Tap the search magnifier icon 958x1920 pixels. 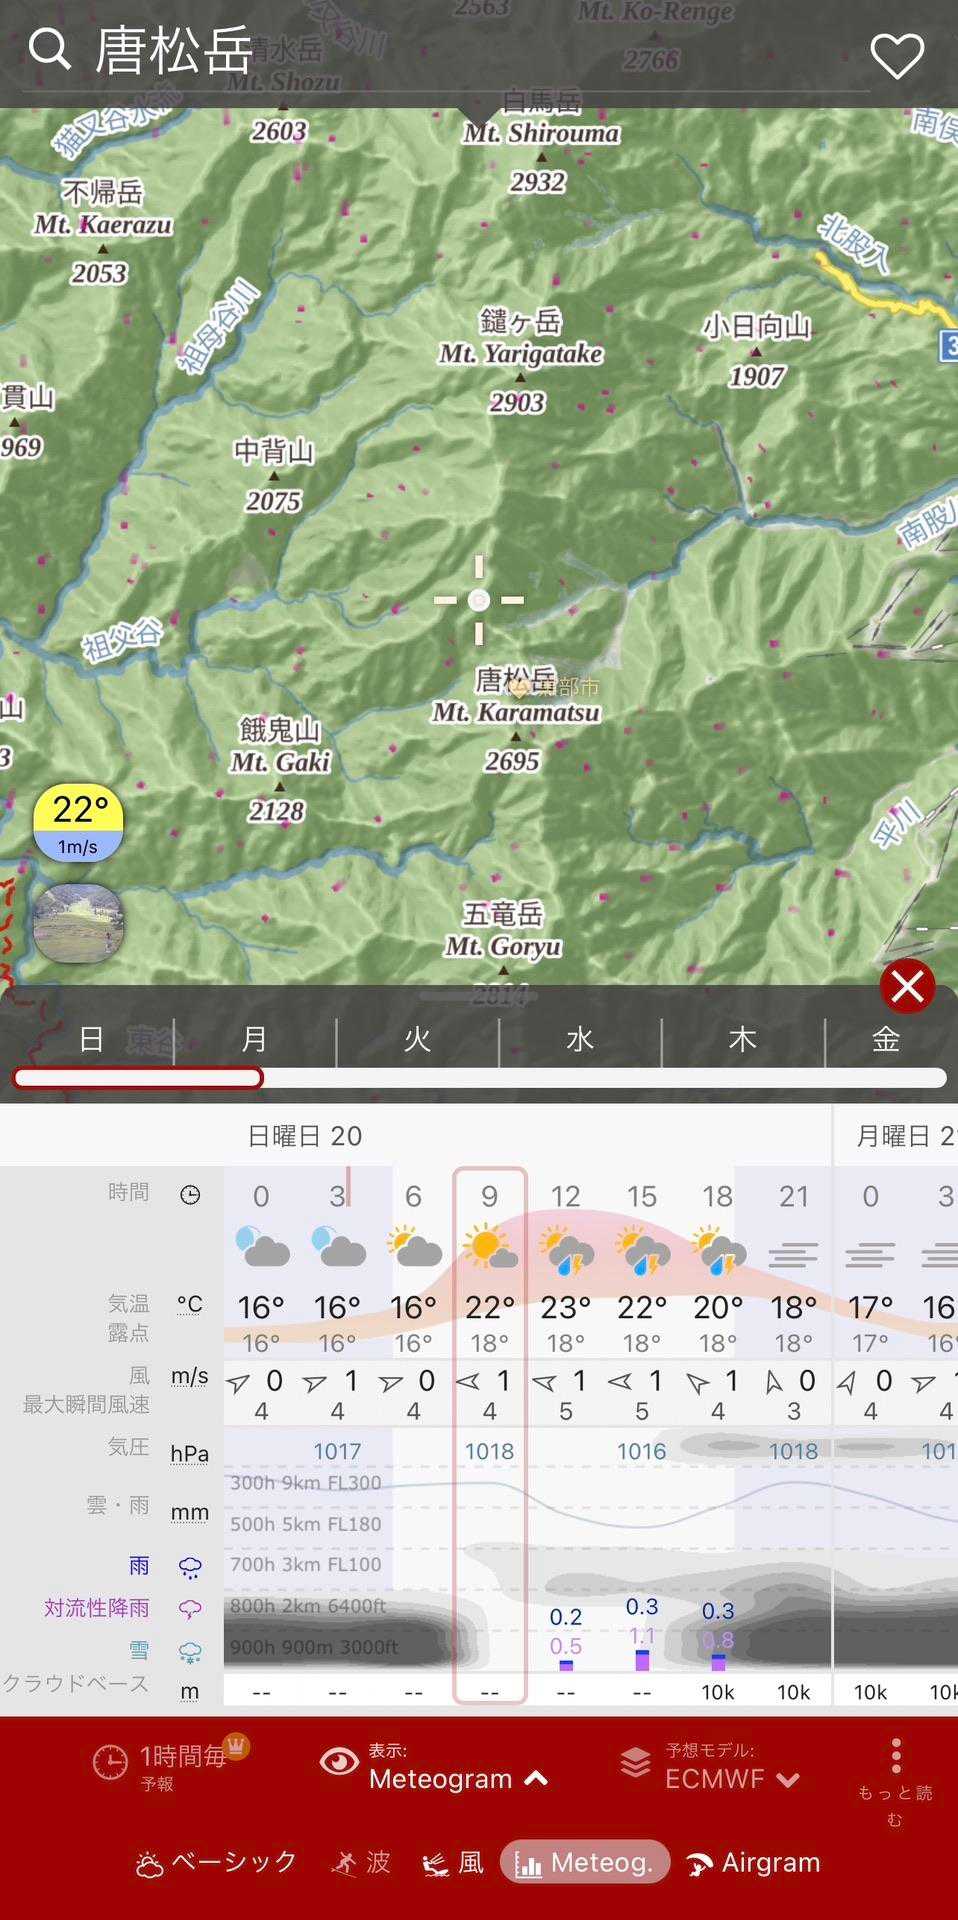[49, 49]
